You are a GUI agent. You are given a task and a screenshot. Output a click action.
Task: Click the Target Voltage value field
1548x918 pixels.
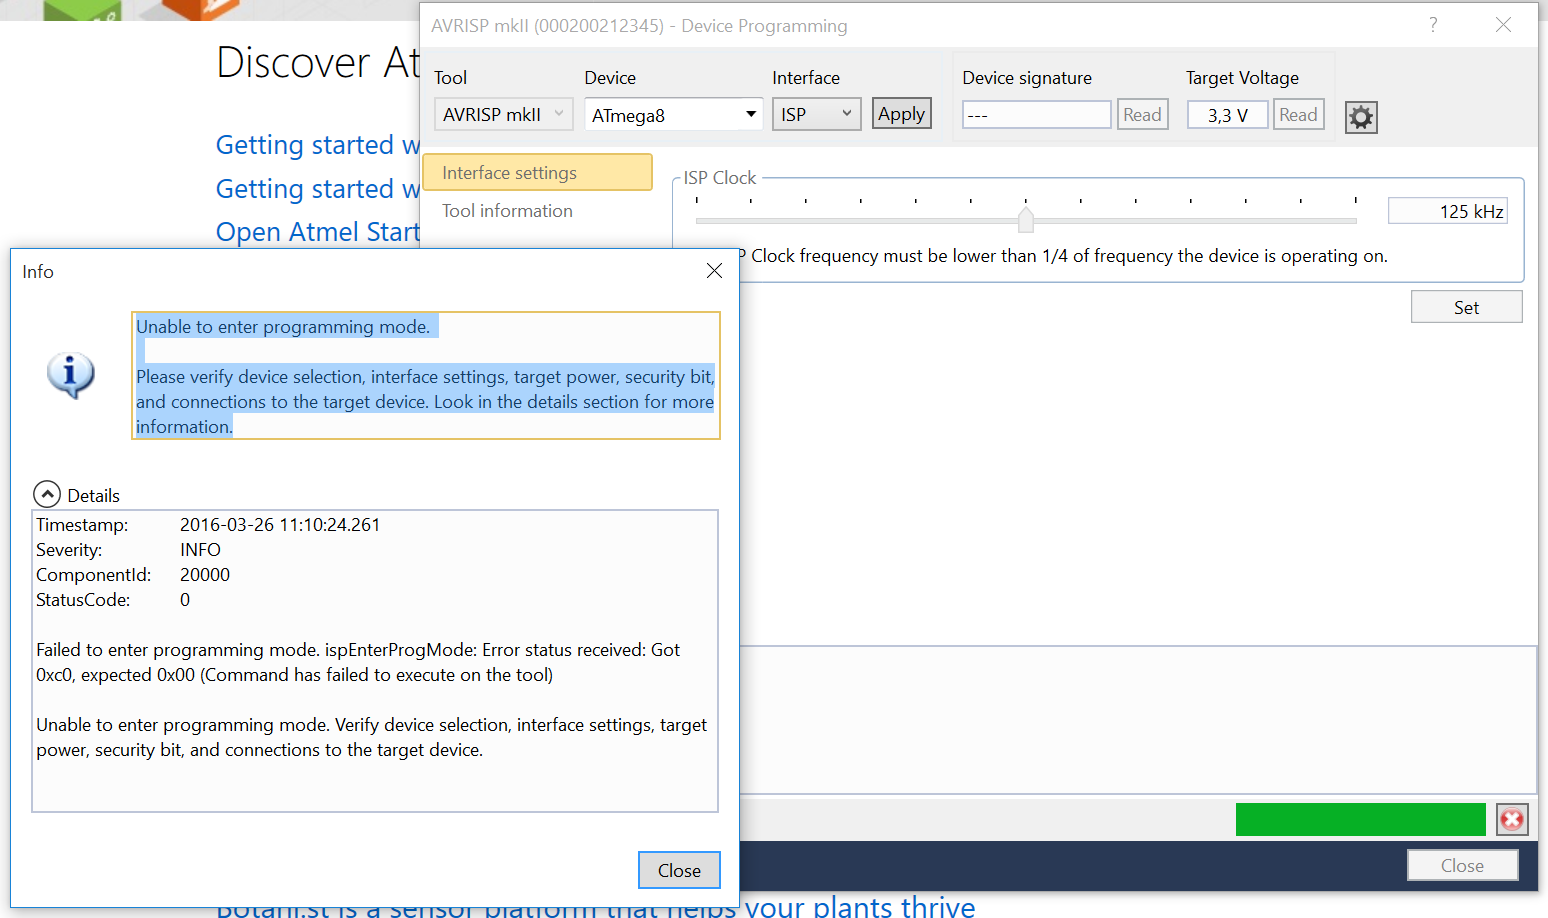click(1228, 115)
